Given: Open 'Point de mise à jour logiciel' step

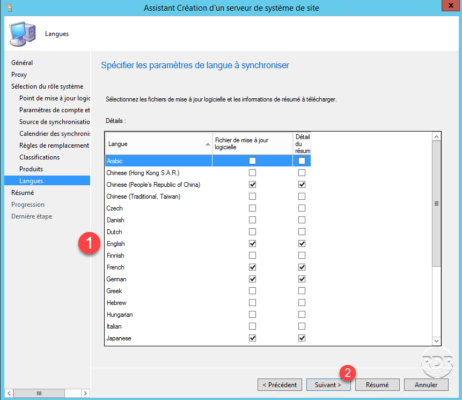Looking at the screenshot, I should coord(55,98).
